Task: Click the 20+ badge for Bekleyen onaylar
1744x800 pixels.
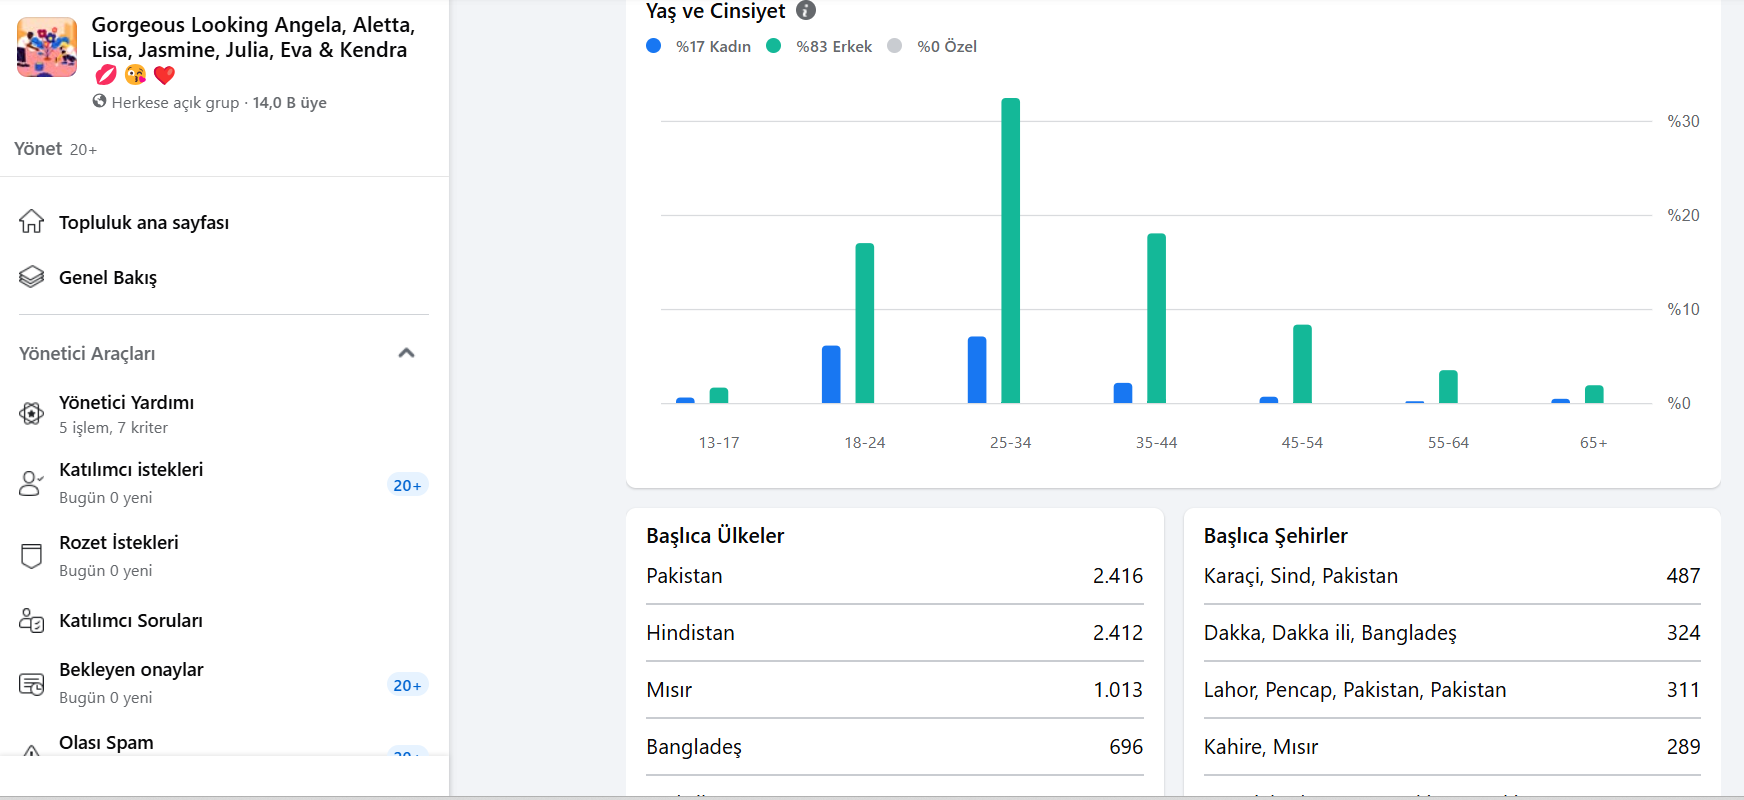Action: point(407,685)
